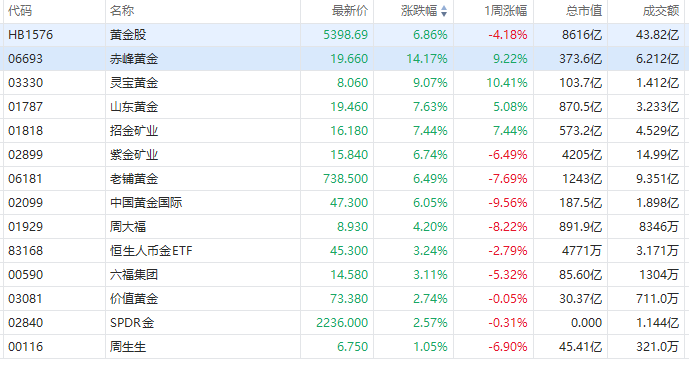
Task: Sort by 1周涨幅 column header
Action: [506, 11]
